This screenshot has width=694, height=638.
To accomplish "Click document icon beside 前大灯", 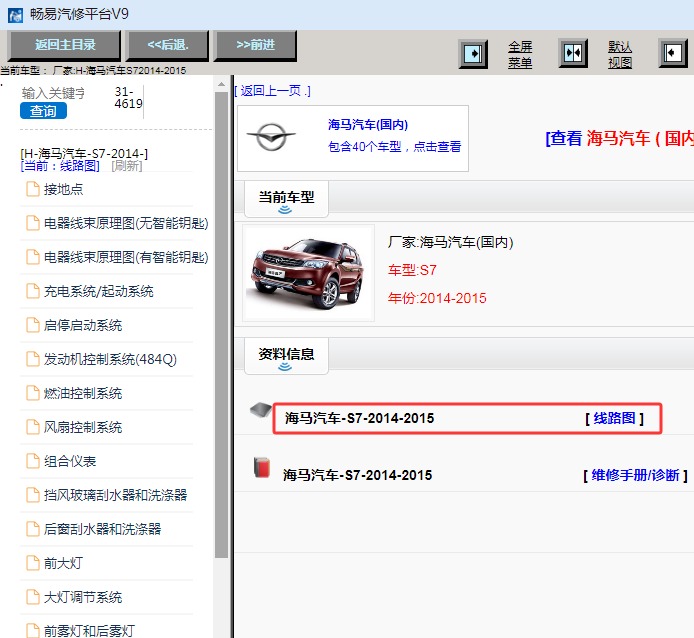I will coord(33,563).
